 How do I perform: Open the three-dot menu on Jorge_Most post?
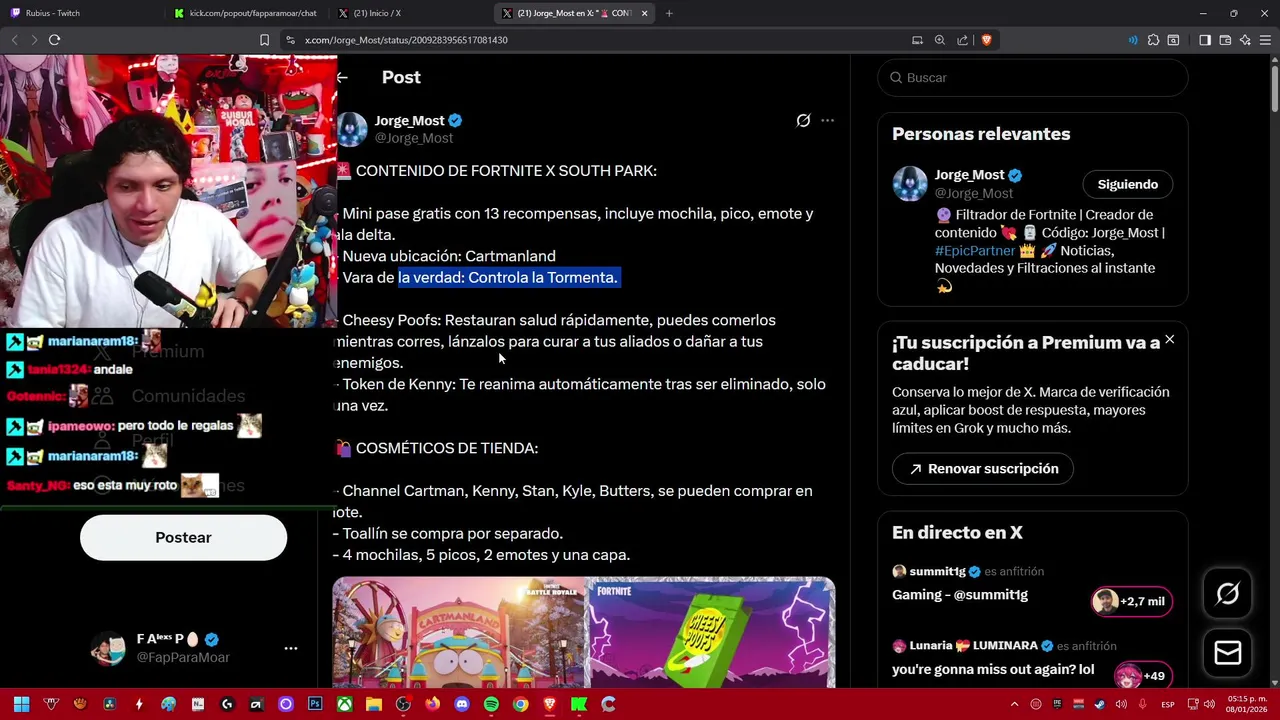(x=827, y=120)
